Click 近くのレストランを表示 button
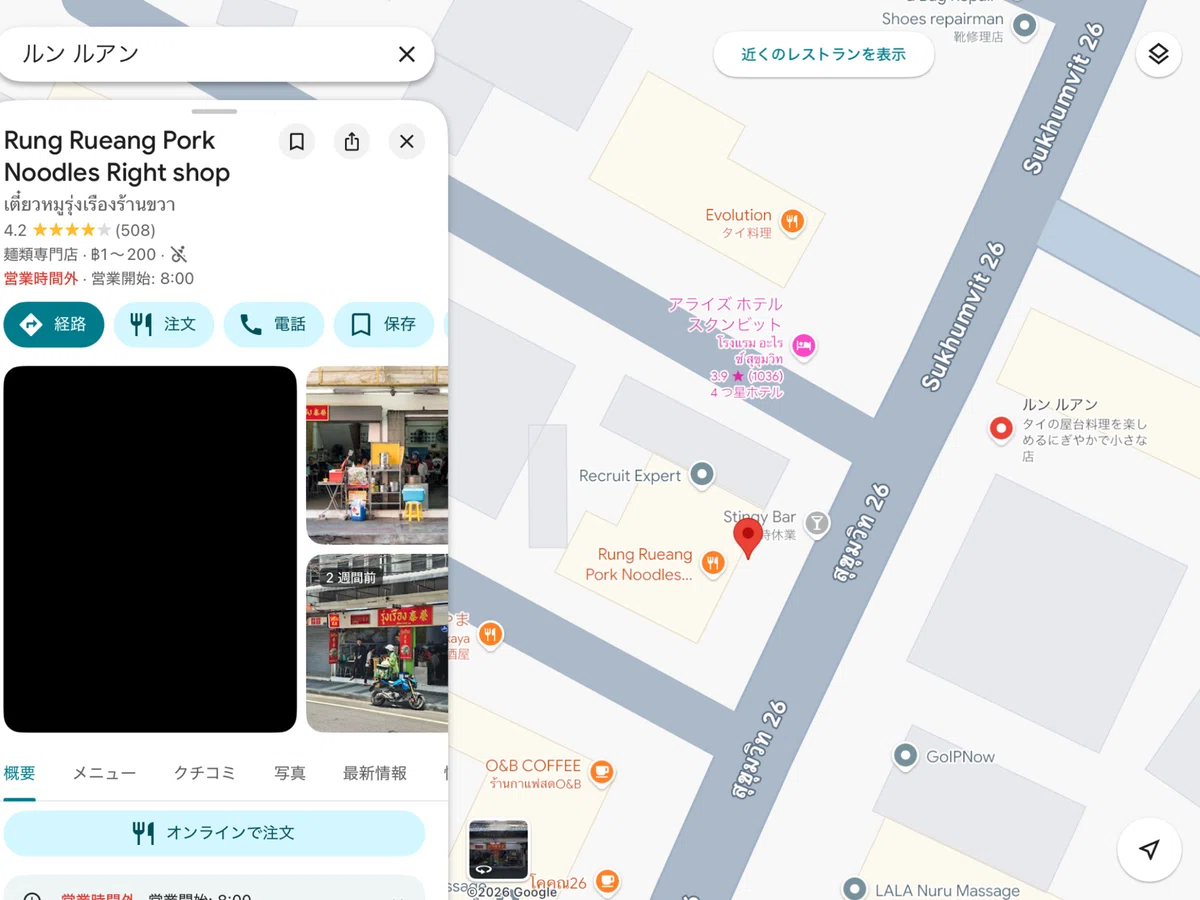The height and width of the screenshot is (900, 1200). tap(824, 54)
